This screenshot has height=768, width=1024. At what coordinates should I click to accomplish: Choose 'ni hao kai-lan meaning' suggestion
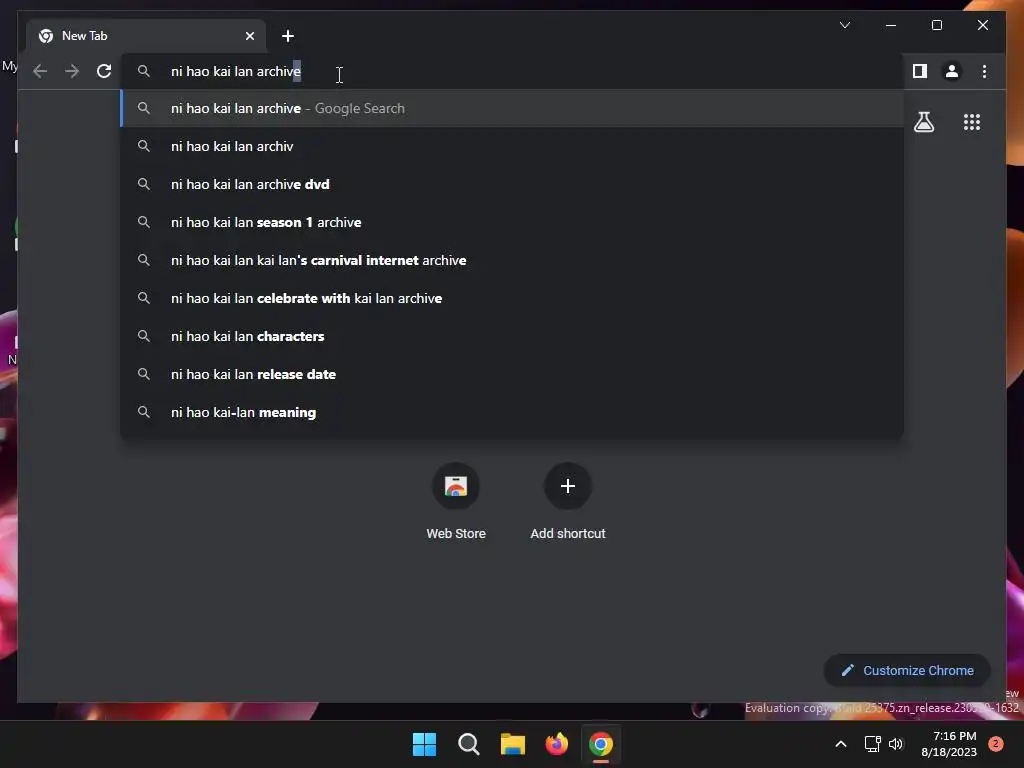coord(512,412)
